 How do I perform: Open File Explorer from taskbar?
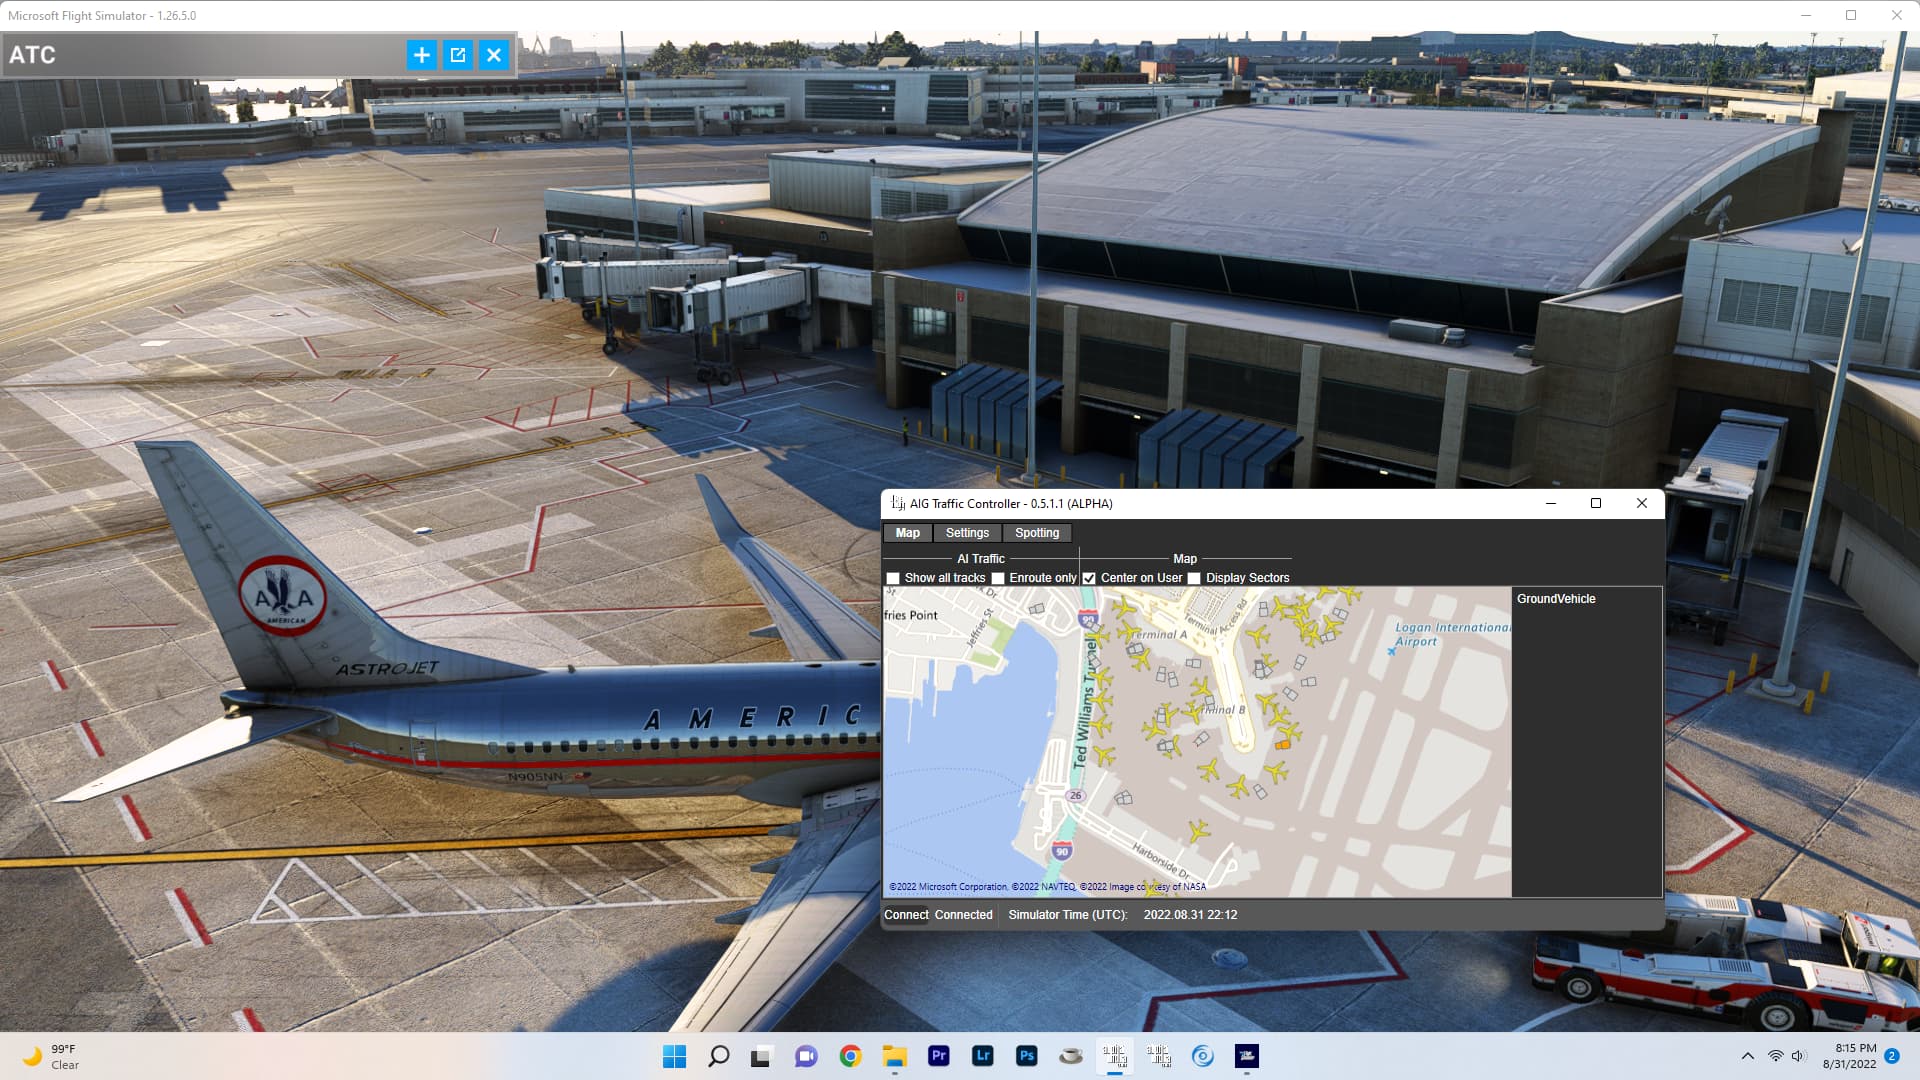(894, 1056)
